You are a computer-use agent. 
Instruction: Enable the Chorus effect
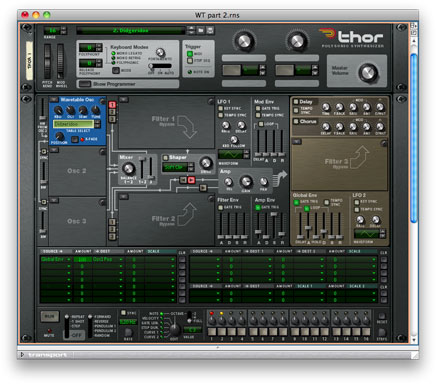tap(296, 121)
